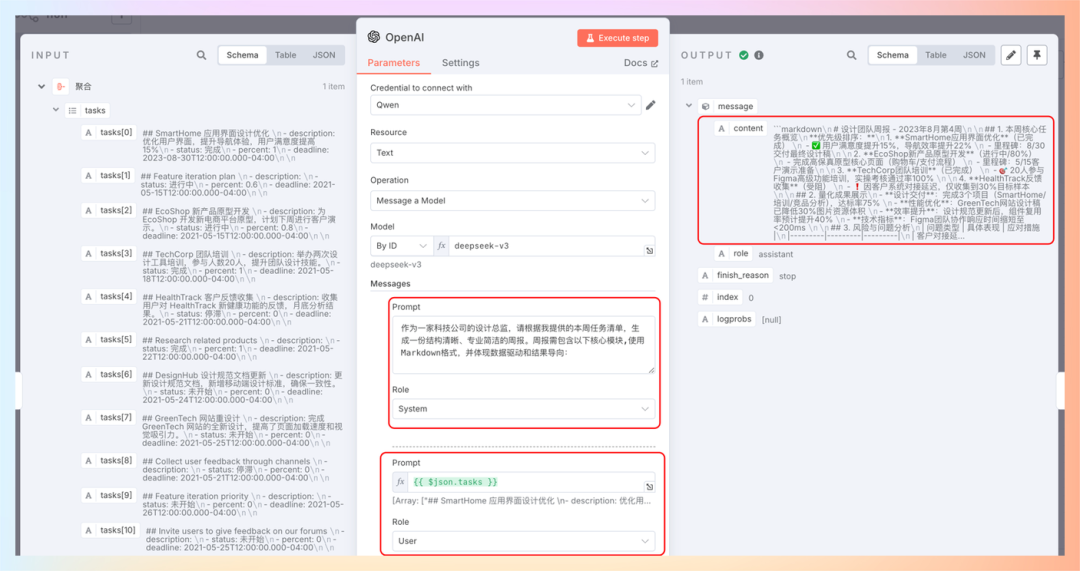The image size is (1080, 571).
Task: Select the tasks[3] field pill
Action: click(x=108, y=253)
